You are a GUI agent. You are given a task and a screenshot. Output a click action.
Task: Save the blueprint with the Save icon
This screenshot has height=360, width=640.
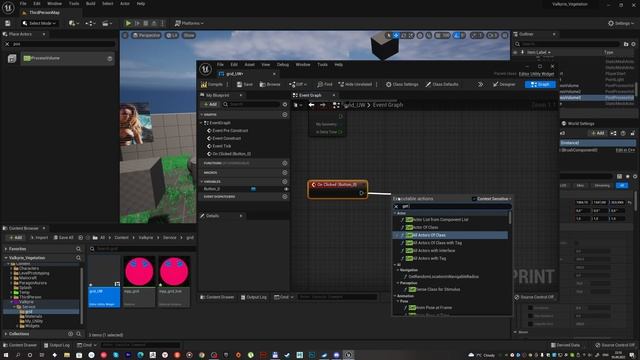(x=245, y=84)
